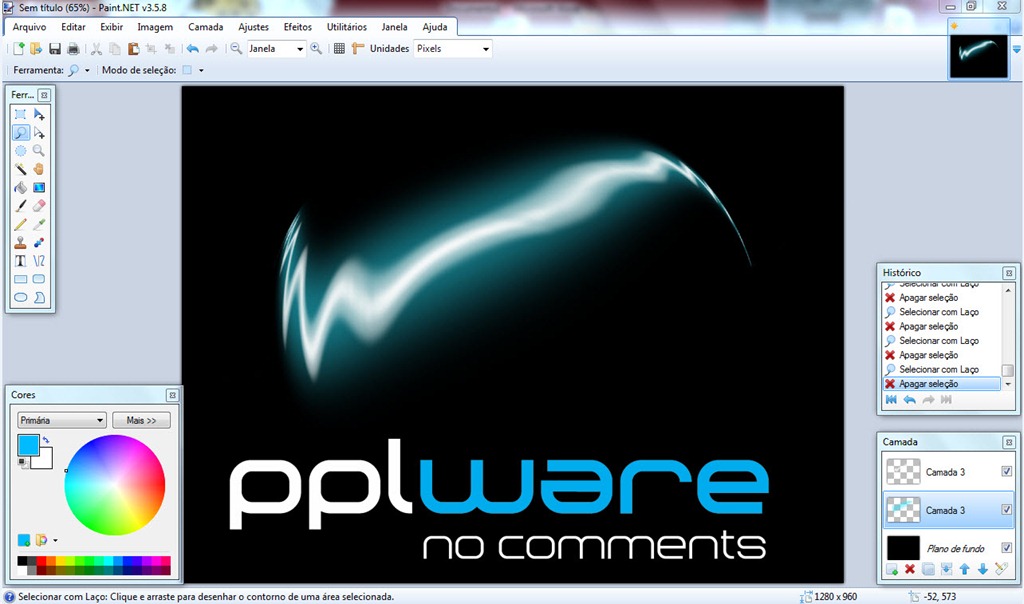Screen dimensions: 1024x604
Task: Select the Text tool
Action: [x=20, y=261]
